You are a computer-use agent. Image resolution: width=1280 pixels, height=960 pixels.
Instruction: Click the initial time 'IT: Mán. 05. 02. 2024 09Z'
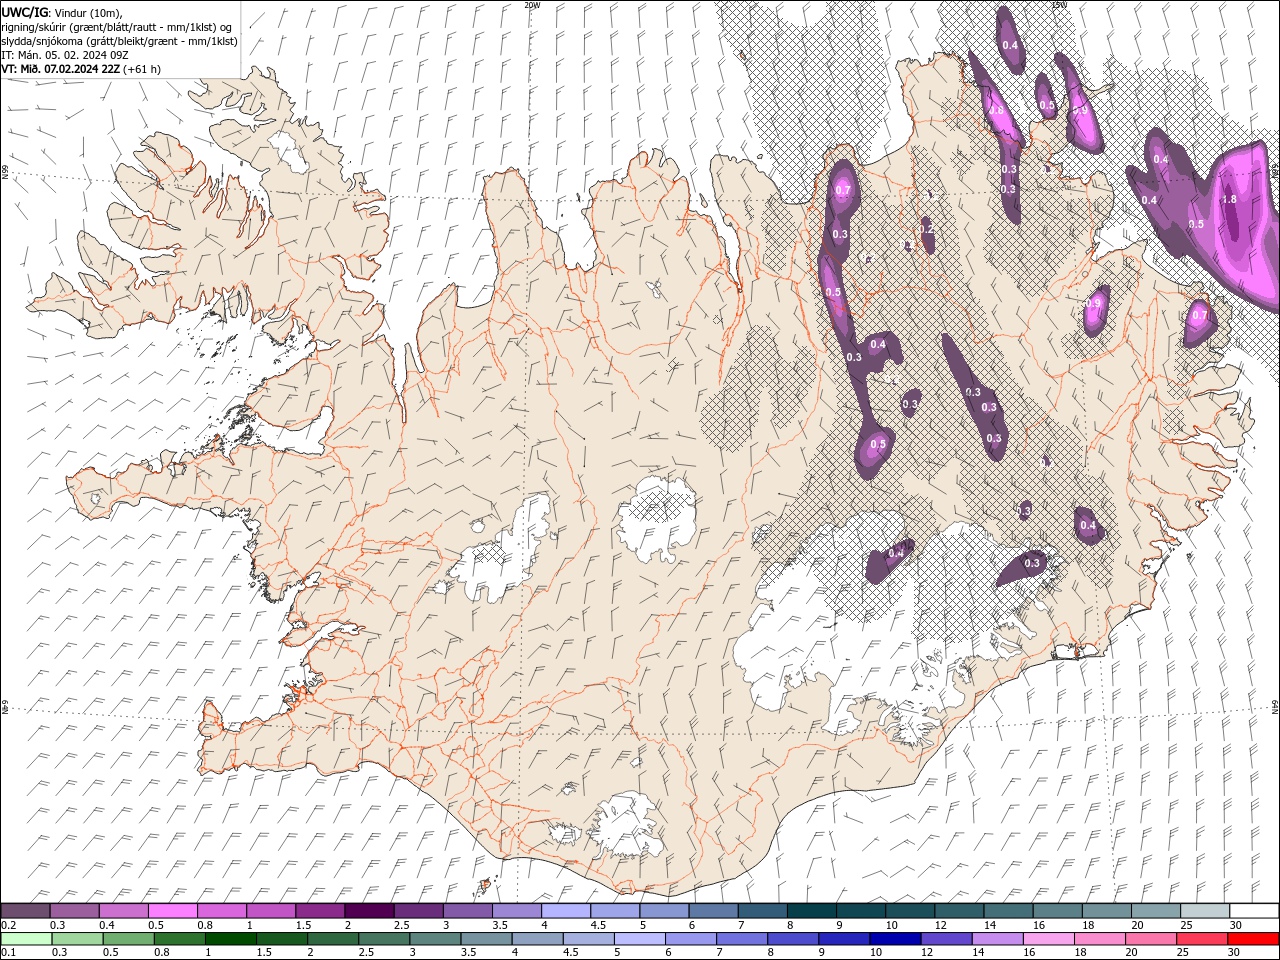(64, 55)
